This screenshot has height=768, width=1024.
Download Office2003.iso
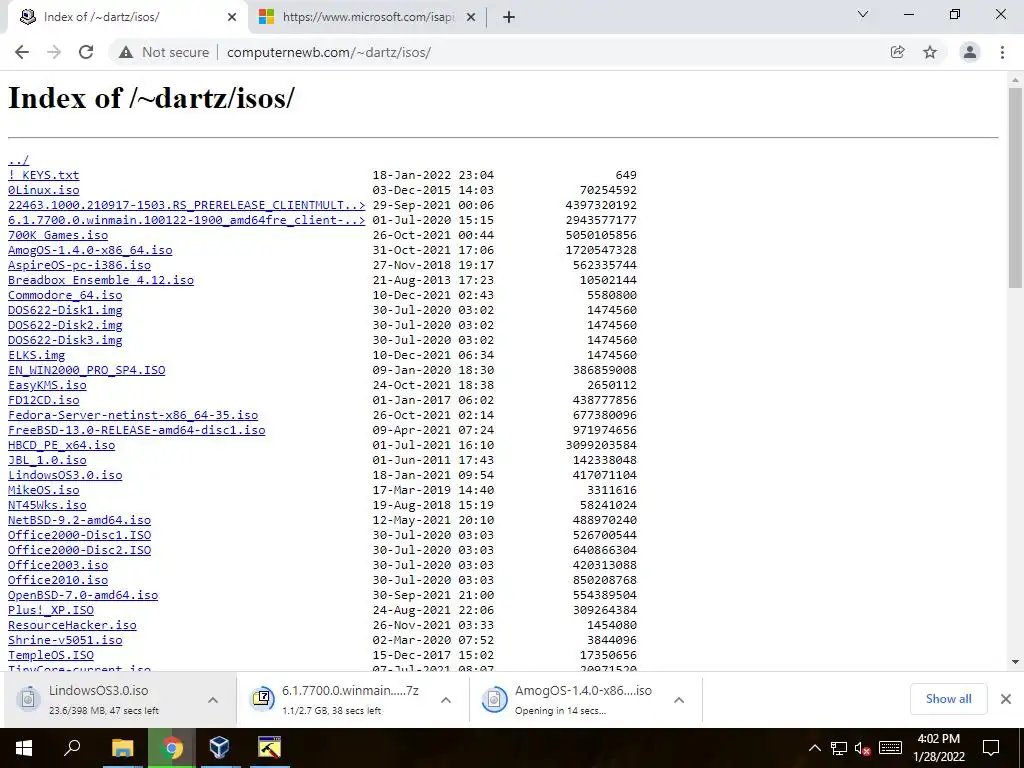57,566
